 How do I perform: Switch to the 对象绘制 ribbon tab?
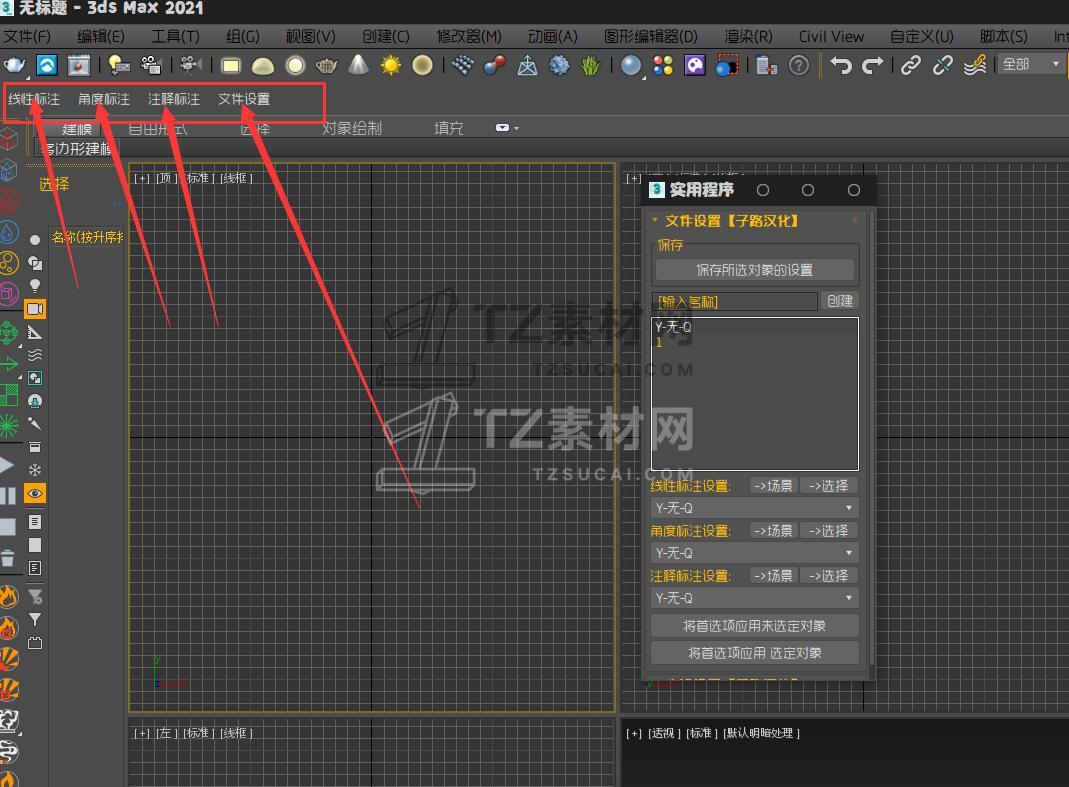coord(352,128)
